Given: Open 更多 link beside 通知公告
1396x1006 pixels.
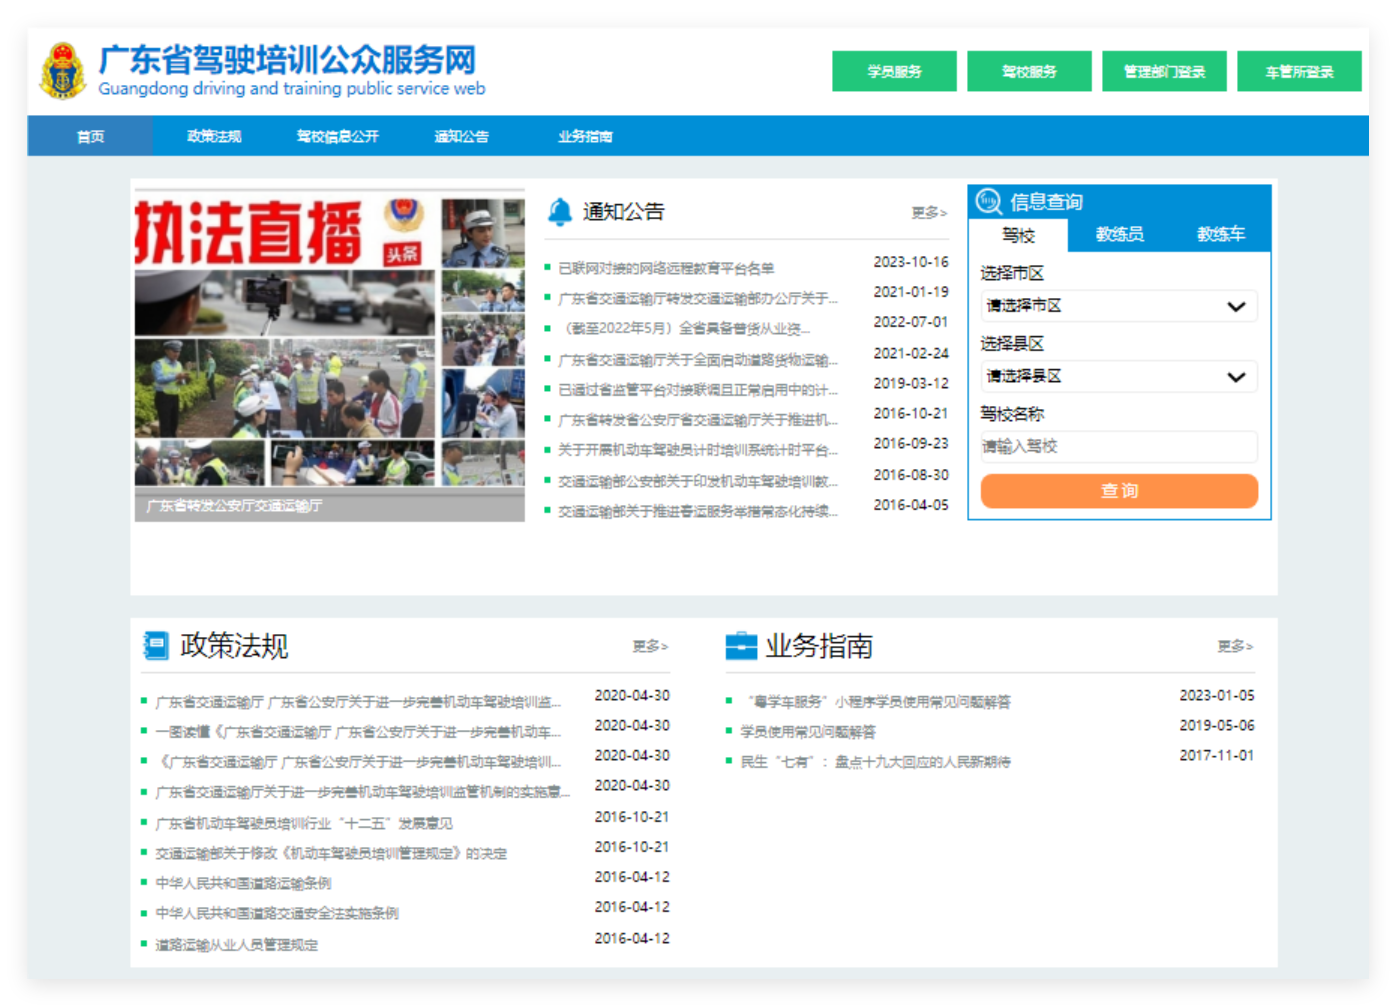Looking at the screenshot, I should (x=926, y=211).
